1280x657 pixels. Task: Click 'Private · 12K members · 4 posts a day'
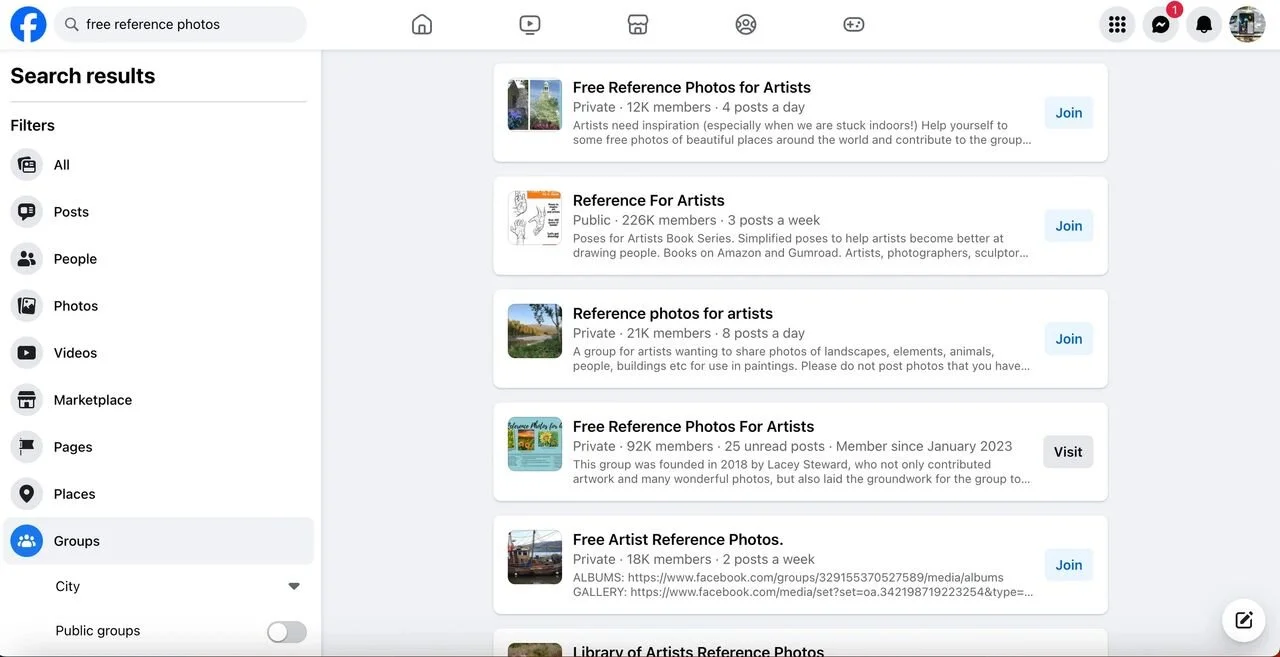point(689,107)
